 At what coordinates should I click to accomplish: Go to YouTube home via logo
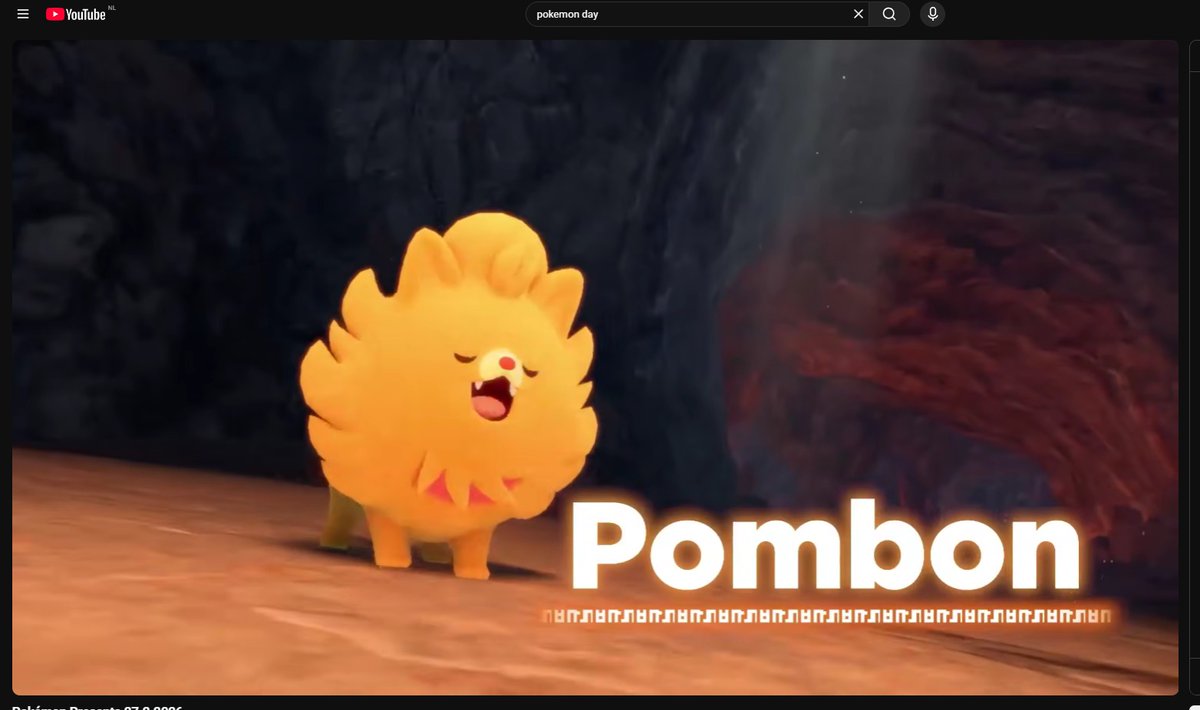click(76, 14)
